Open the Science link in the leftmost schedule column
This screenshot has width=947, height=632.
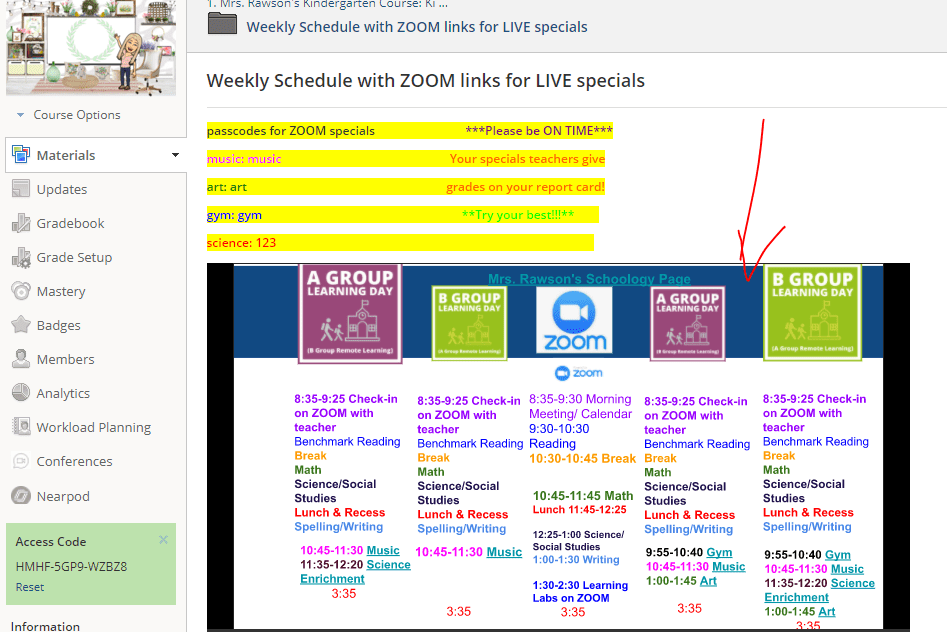point(388,565)
